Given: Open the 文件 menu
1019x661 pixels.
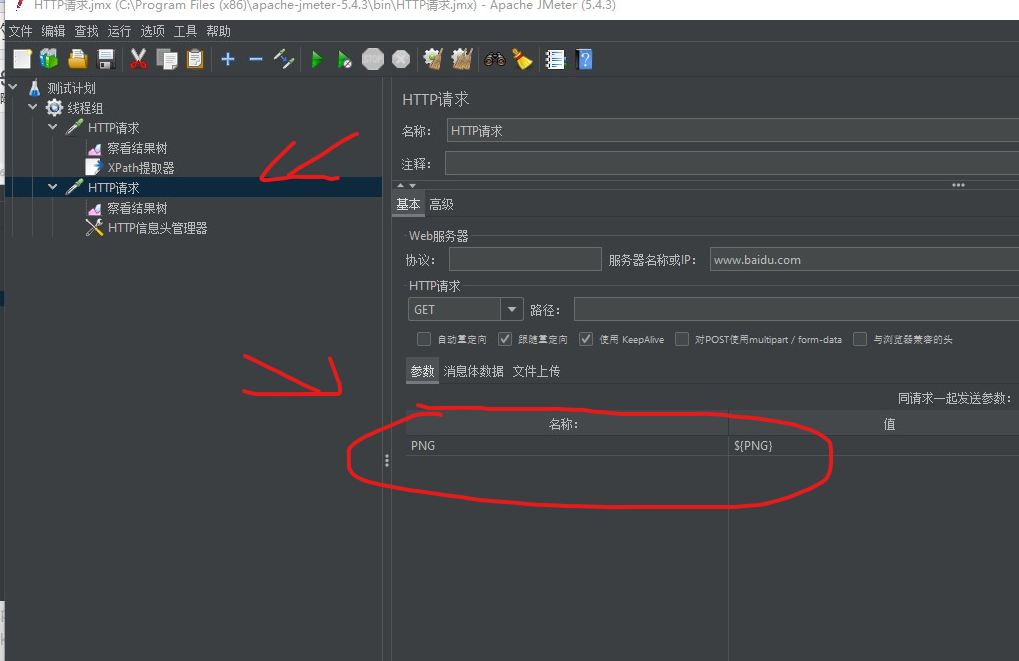Looking at the screenshot, I should [x=20, y=31].
